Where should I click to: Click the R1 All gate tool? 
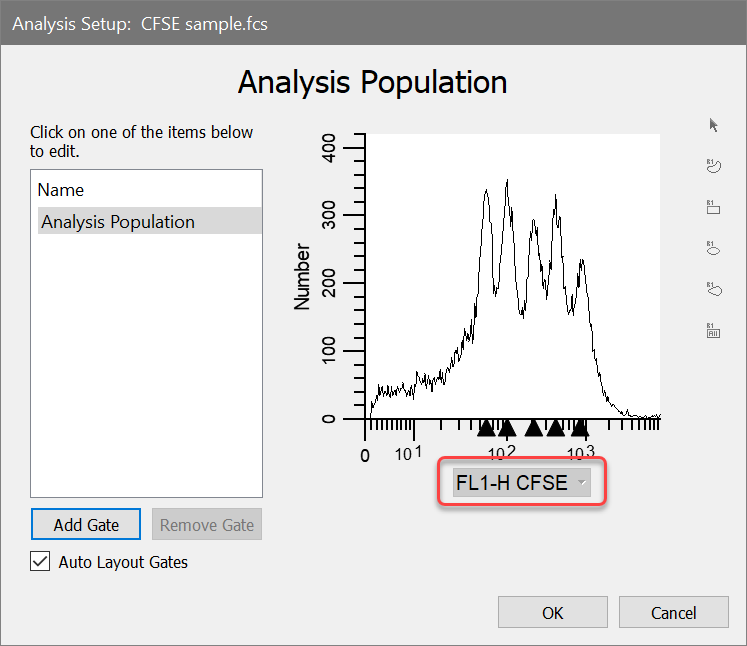[x=714, y=330]
